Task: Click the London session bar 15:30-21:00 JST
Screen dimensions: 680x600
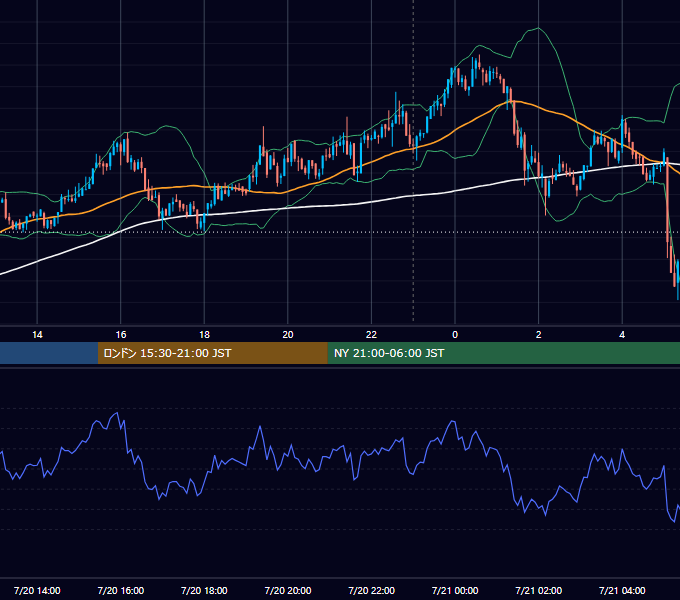Action: 212,353
